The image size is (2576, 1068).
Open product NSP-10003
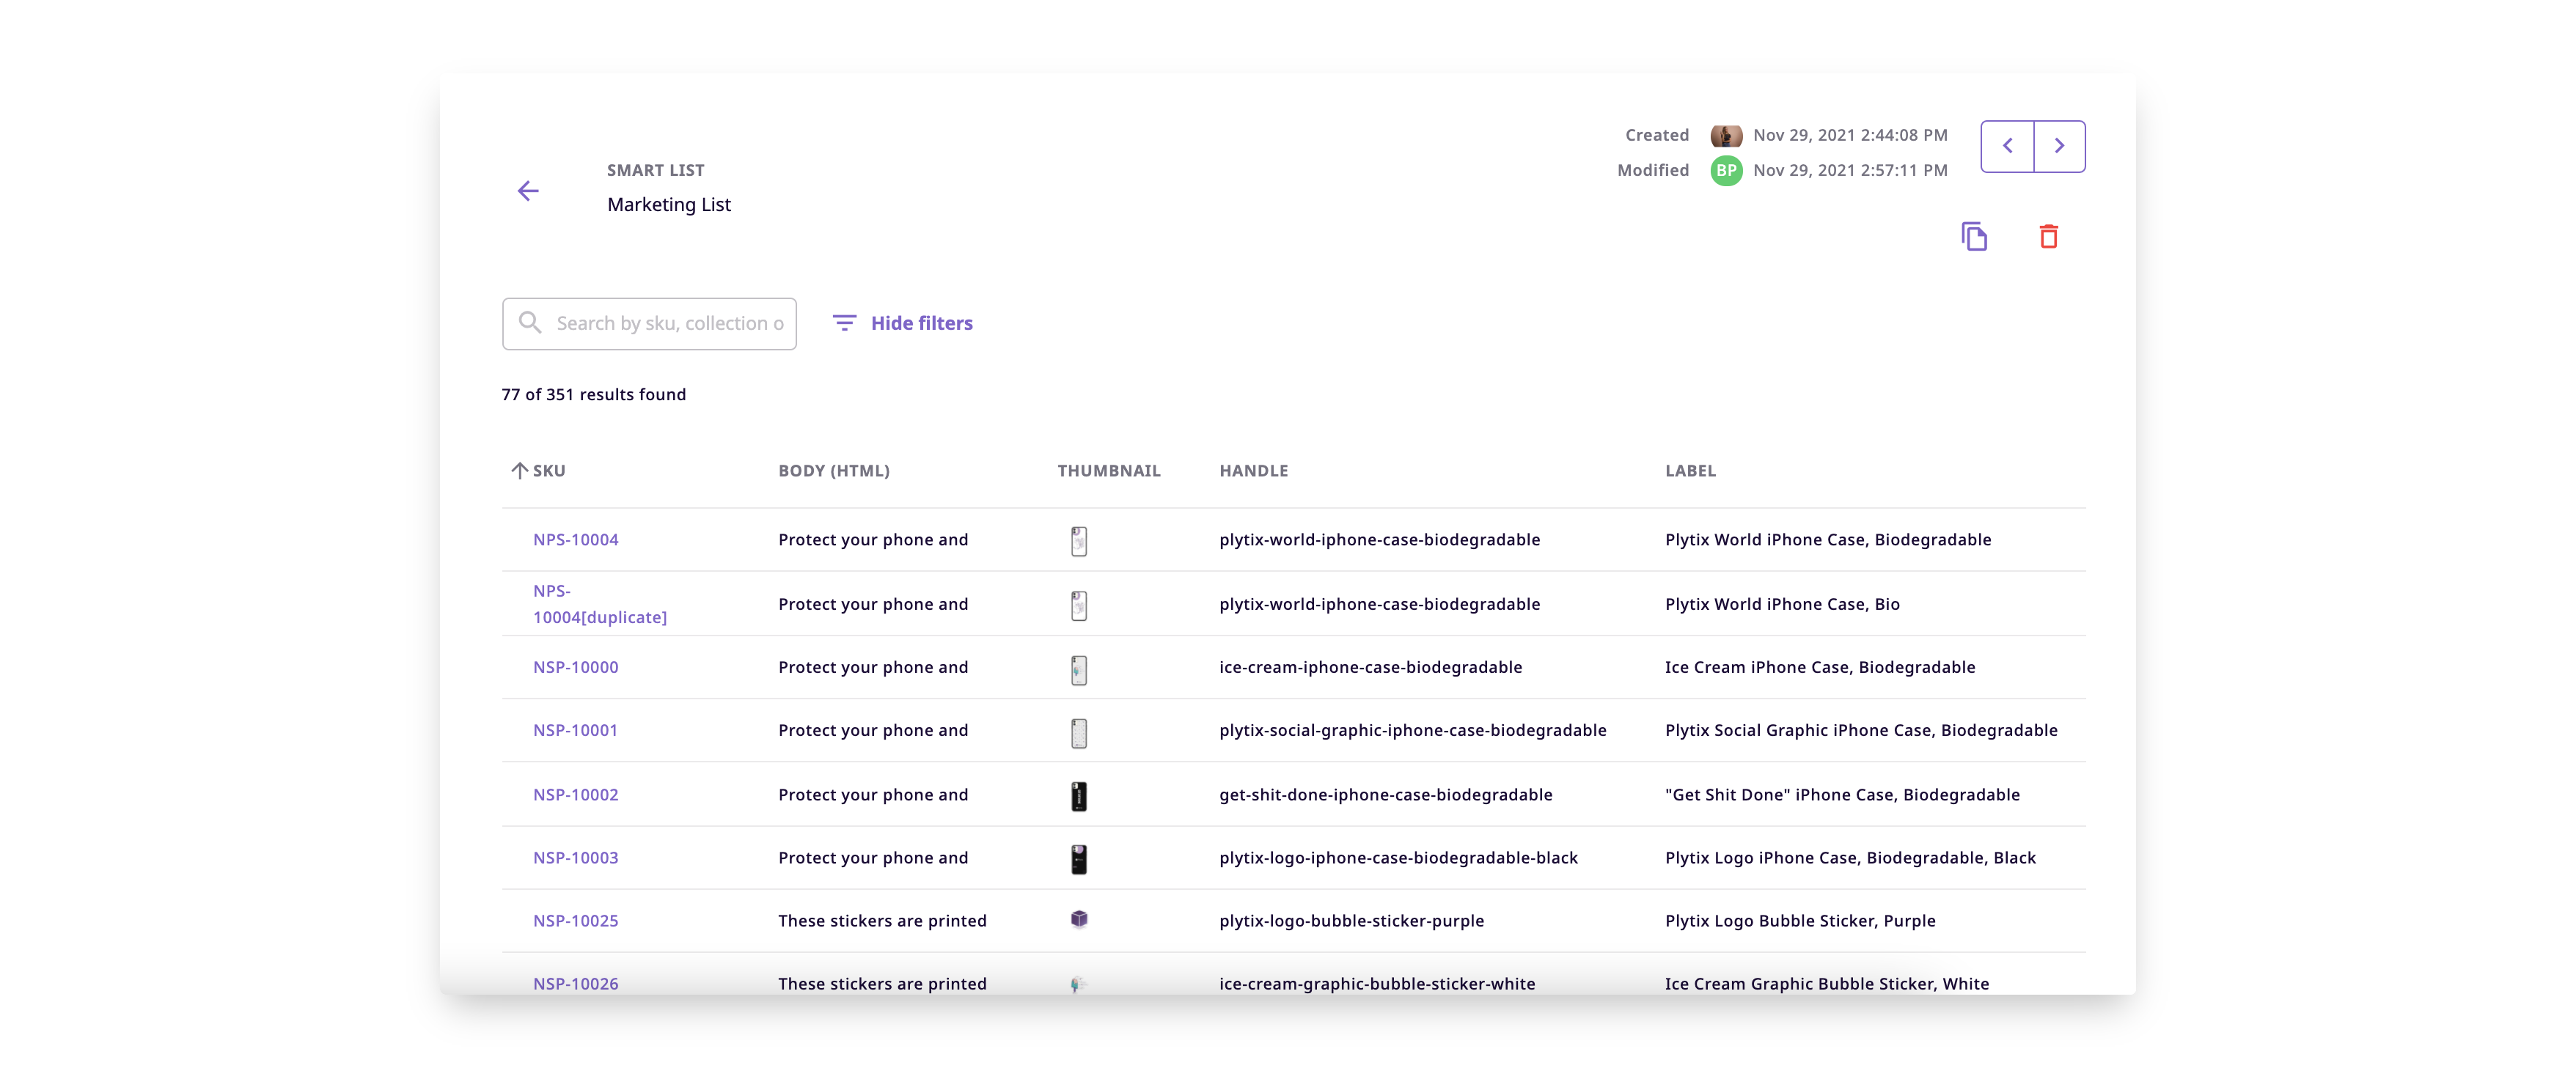[x=575, y=857]
